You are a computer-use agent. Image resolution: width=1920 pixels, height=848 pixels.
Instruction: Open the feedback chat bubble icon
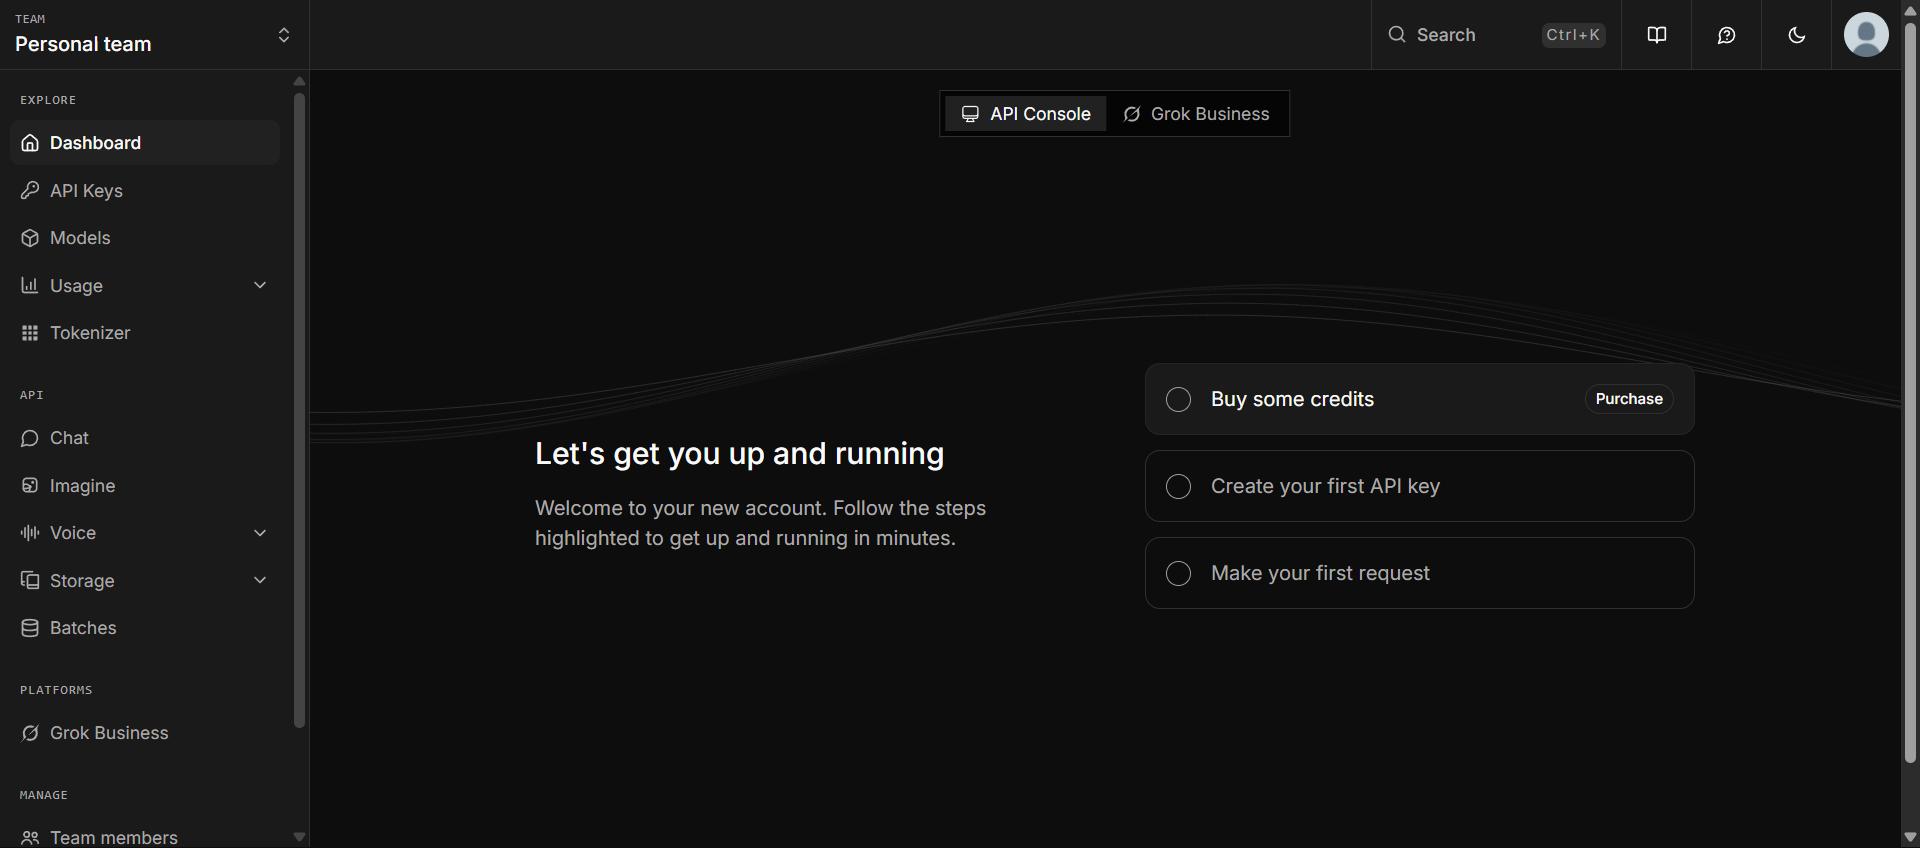(1726, 35)
